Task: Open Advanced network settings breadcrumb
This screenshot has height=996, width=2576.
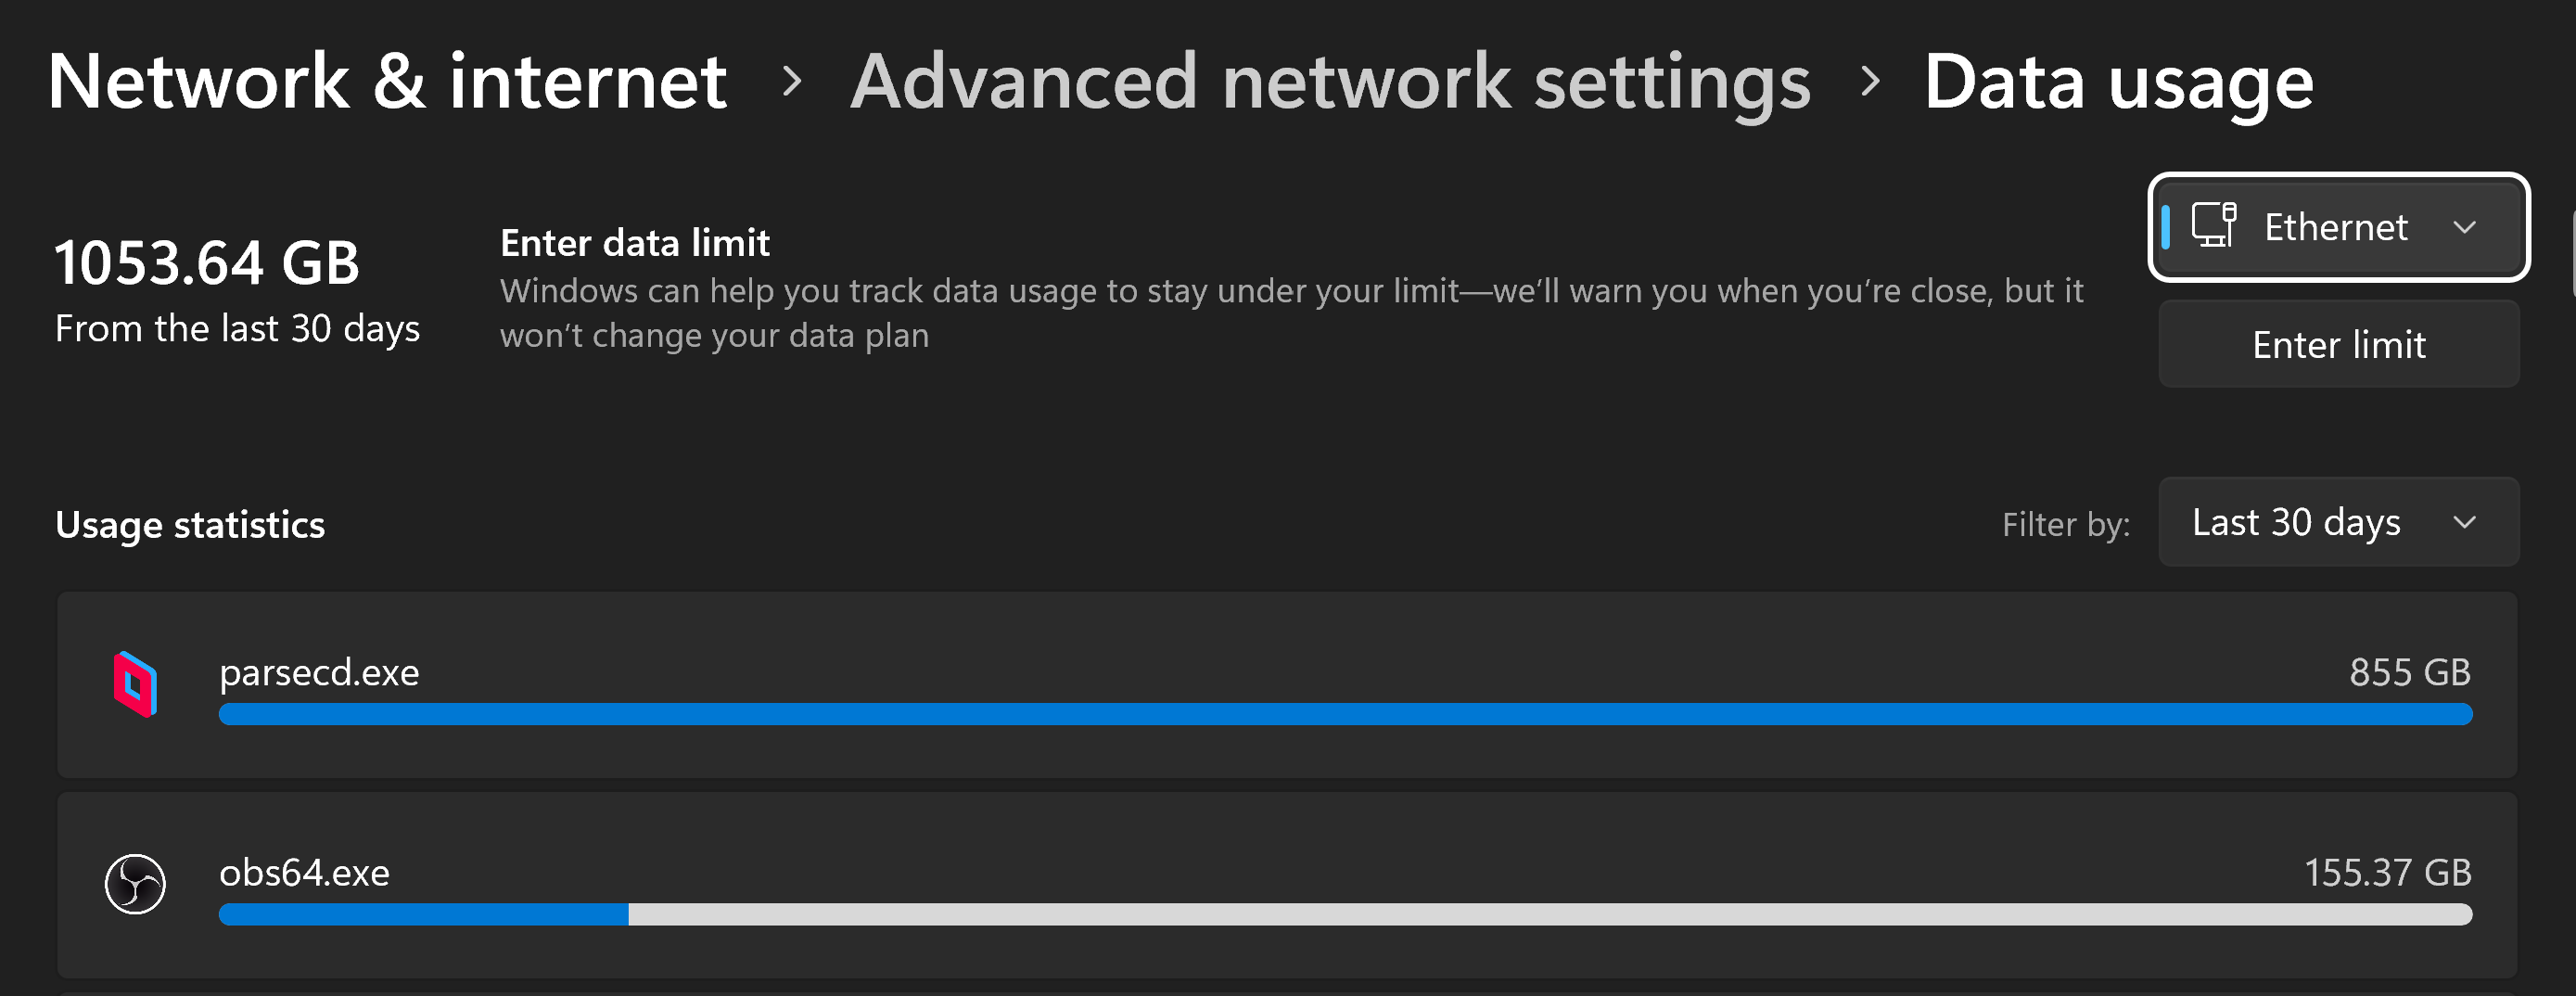Action: tap(1330, 82)
